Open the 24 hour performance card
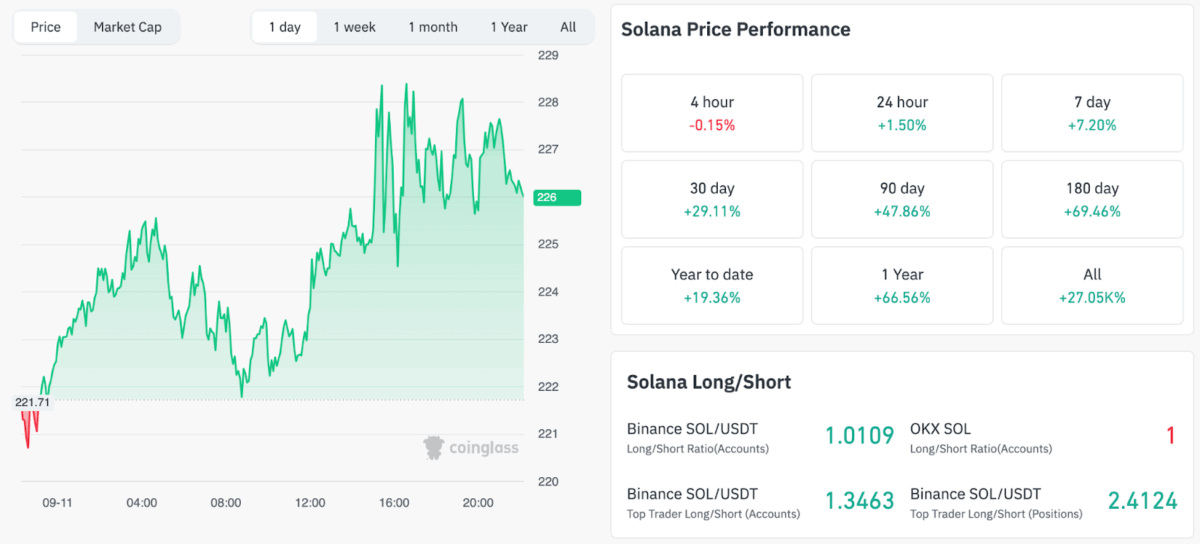 (x=902, y=113)
